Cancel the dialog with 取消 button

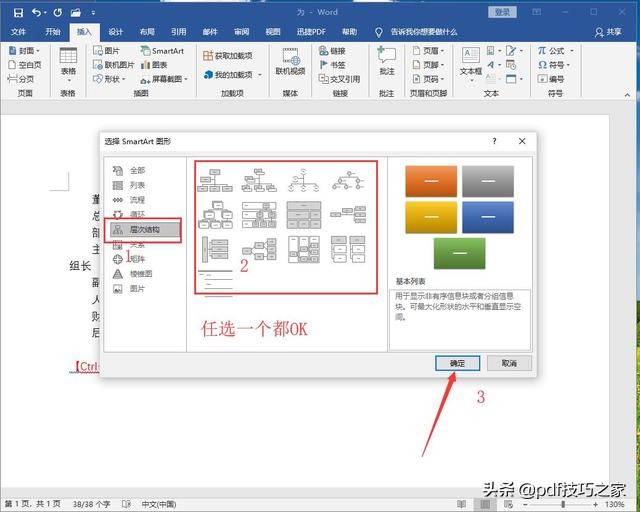pos(509,363)
